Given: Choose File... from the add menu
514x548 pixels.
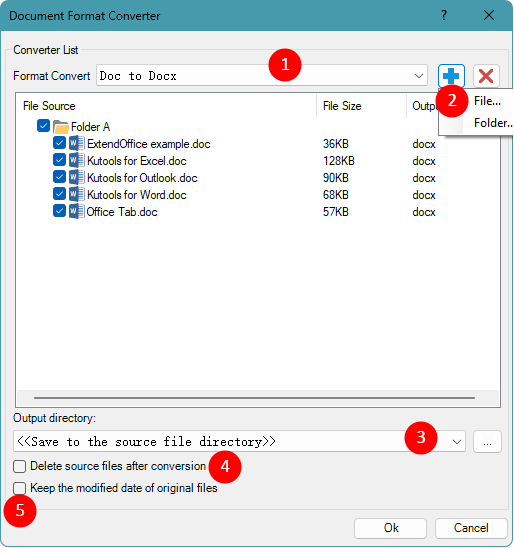Looking at the screenshot, I should [x=487, y=101].
